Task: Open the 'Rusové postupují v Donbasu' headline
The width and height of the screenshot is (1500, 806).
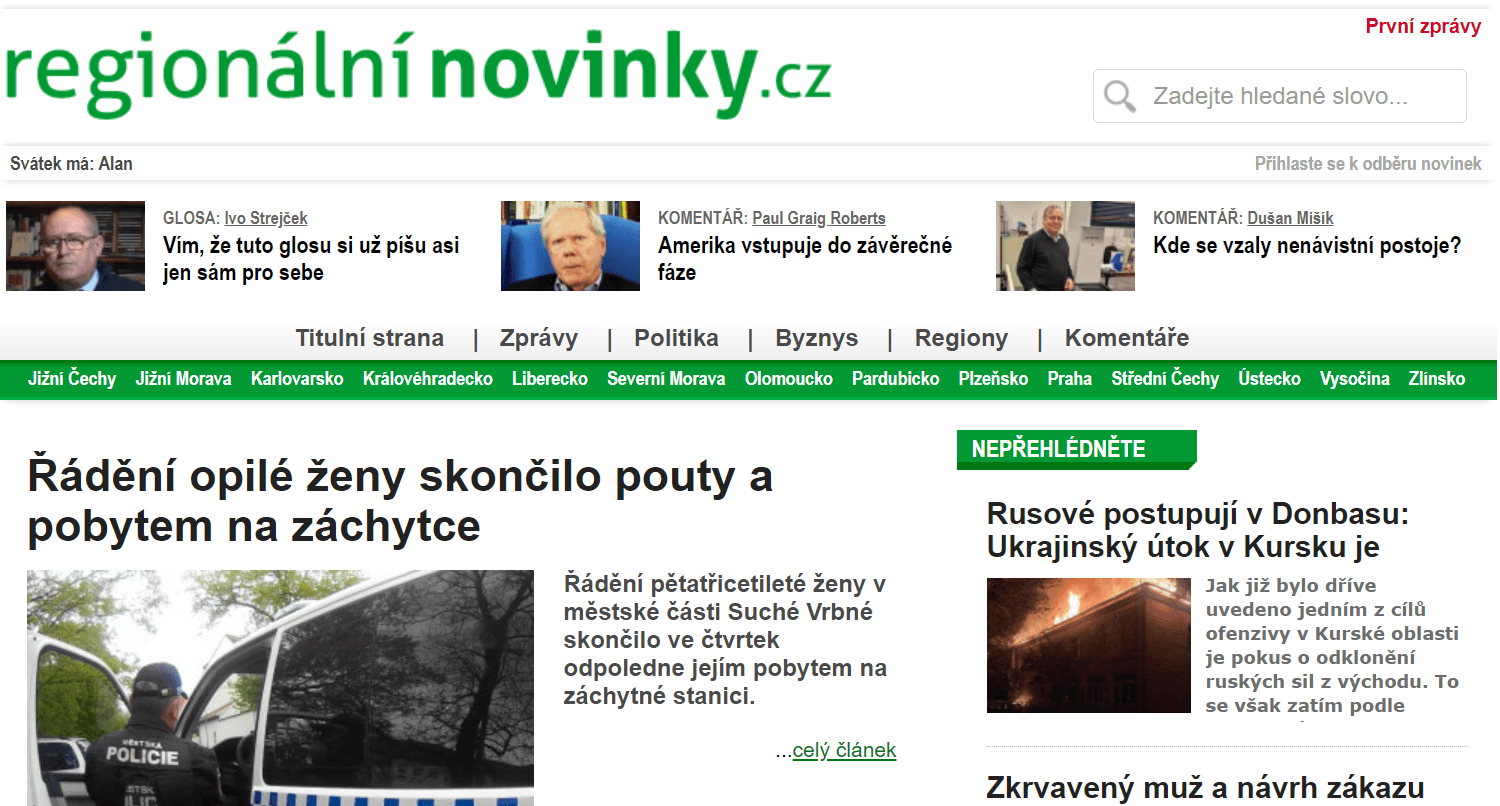Action: (1198, 531)
